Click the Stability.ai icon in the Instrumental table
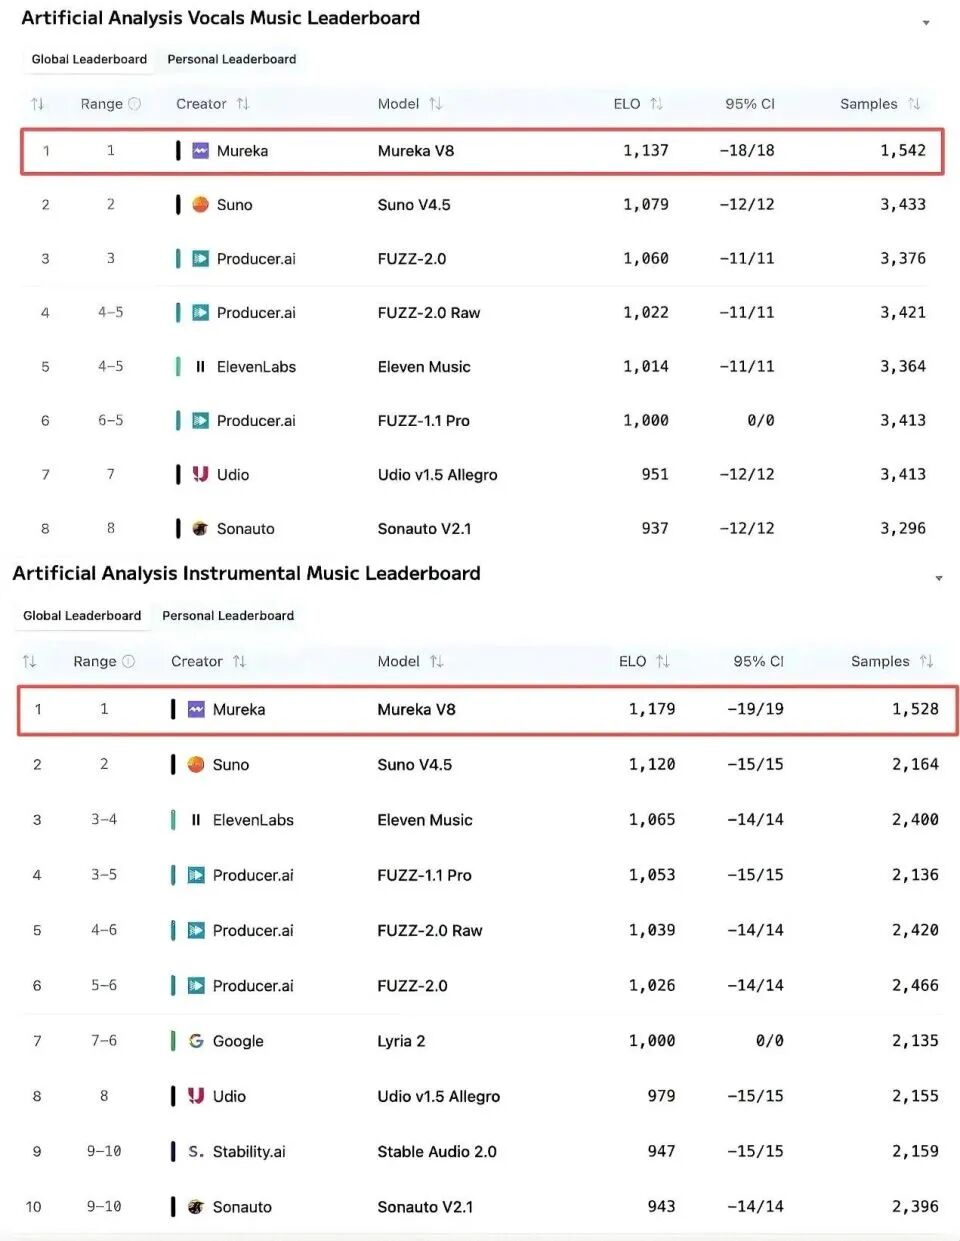The height and width of the screenshot is (1241, 960). (196, 1152)
